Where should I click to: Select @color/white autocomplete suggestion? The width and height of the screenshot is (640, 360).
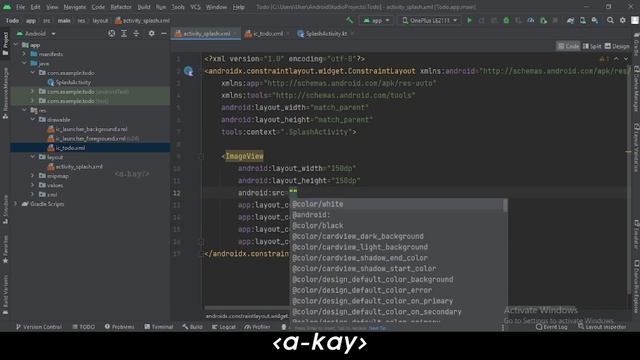(396, 204)
